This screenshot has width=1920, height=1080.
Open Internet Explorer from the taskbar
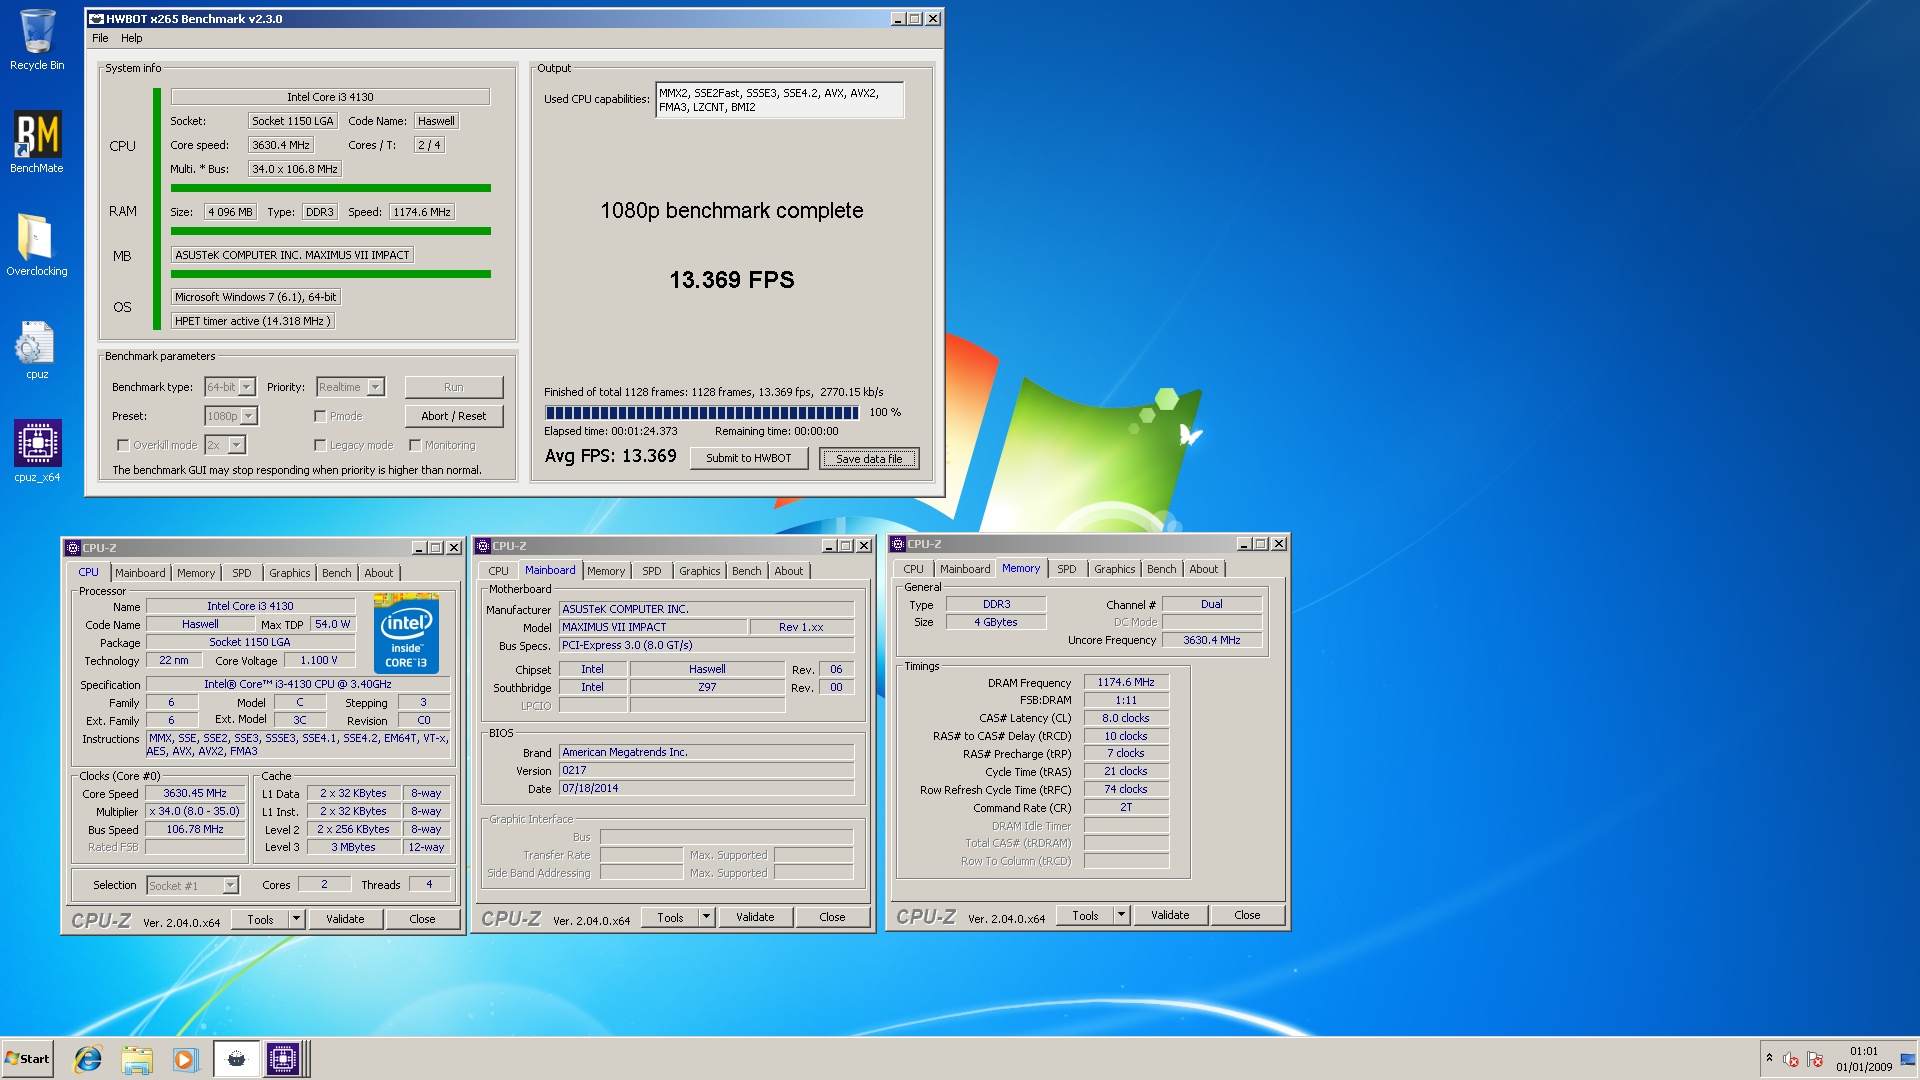click(x=88, y=1059)
